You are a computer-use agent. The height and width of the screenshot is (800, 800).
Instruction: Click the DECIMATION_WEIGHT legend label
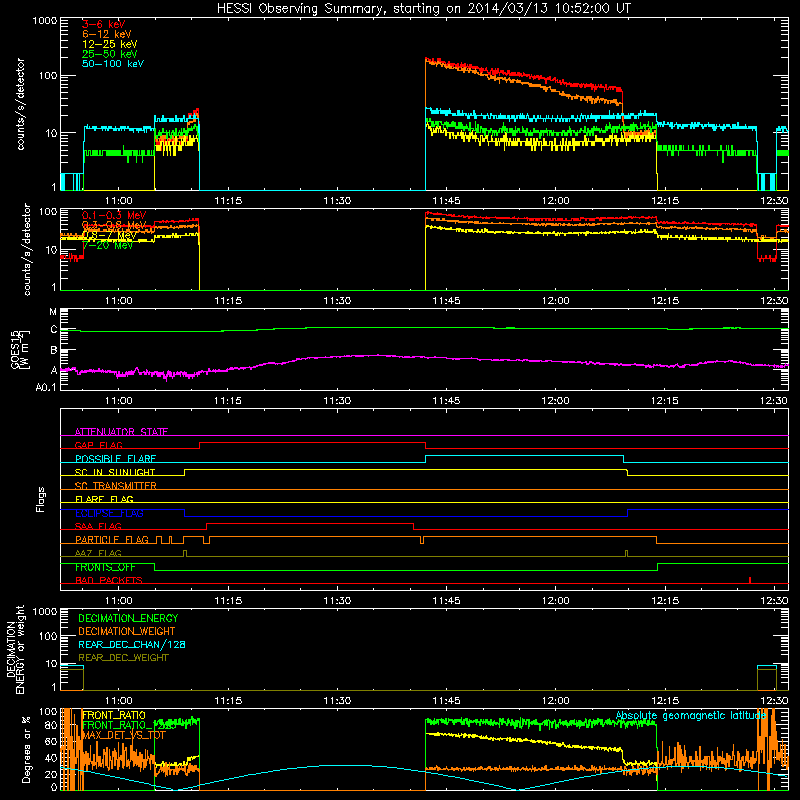click(x=127, y=631)
